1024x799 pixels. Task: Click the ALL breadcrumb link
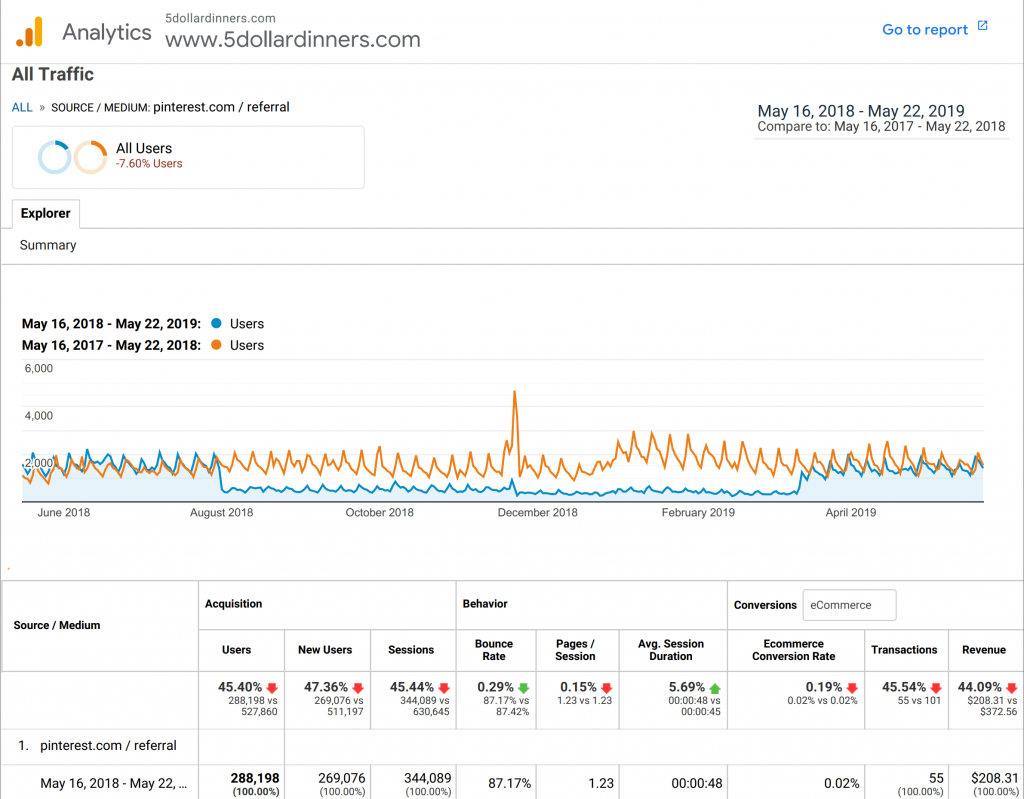point(22,107)
